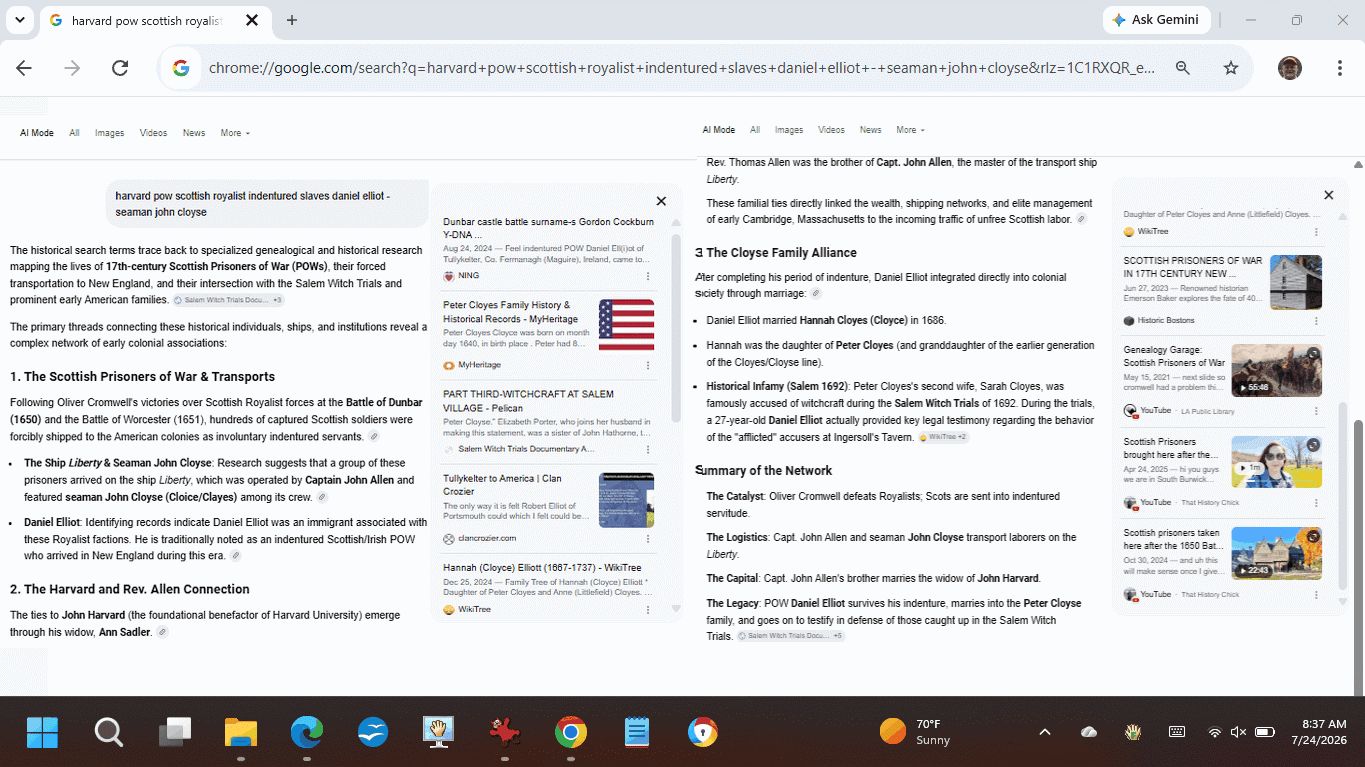Click the address bar URL field
The height and width of the screenshot is (767, 1365).
point(680,68)
